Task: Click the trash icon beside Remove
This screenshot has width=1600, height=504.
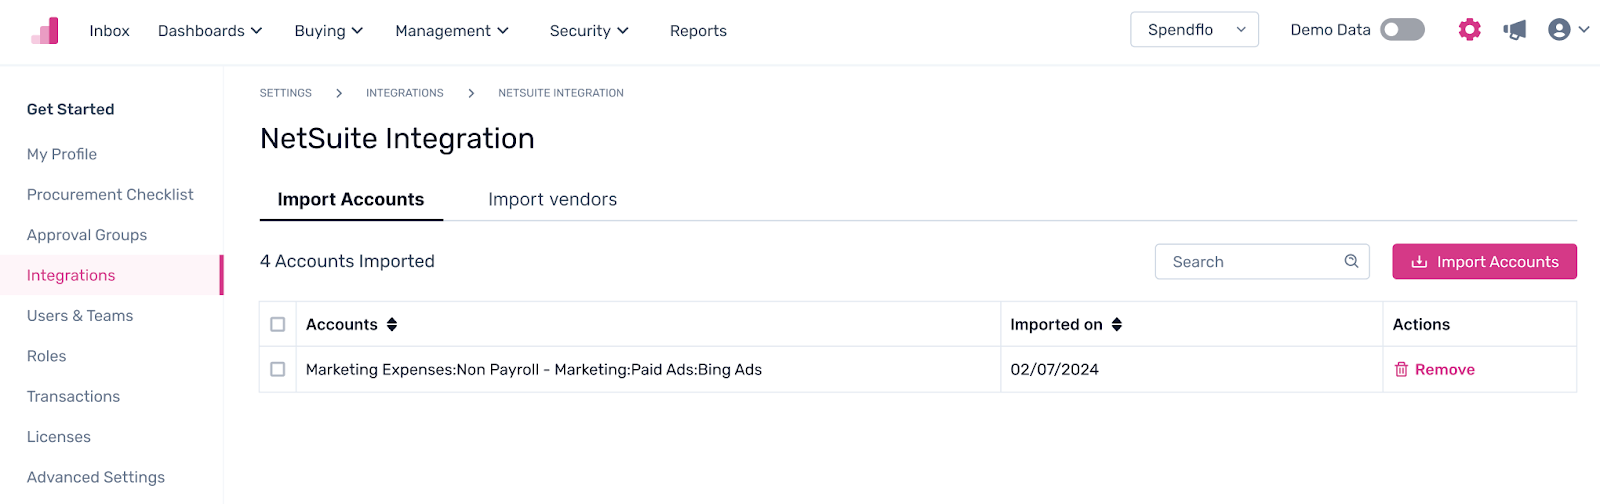Action: (1401, 369)
